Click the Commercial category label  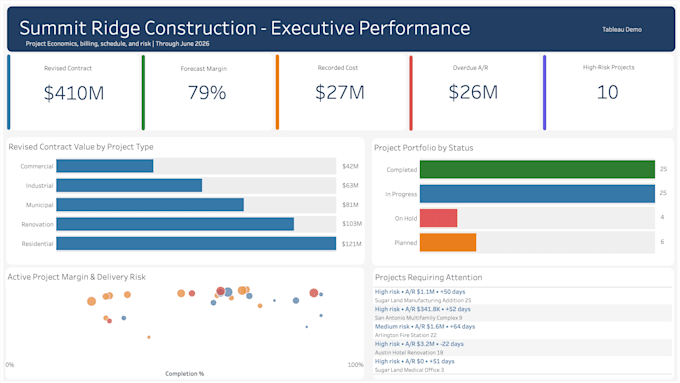[x=36, y=166]
